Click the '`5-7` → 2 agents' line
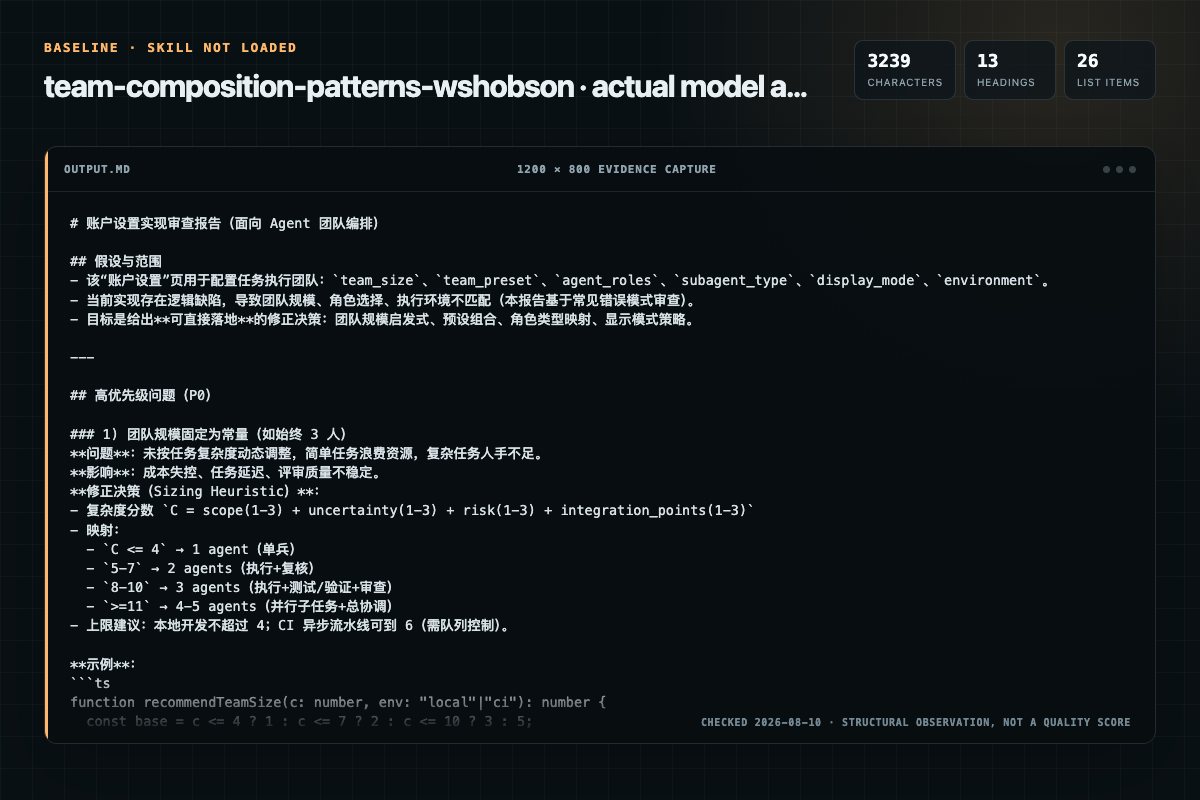Viewport: 1200px width, 800px height. click(x=202, y=568)
